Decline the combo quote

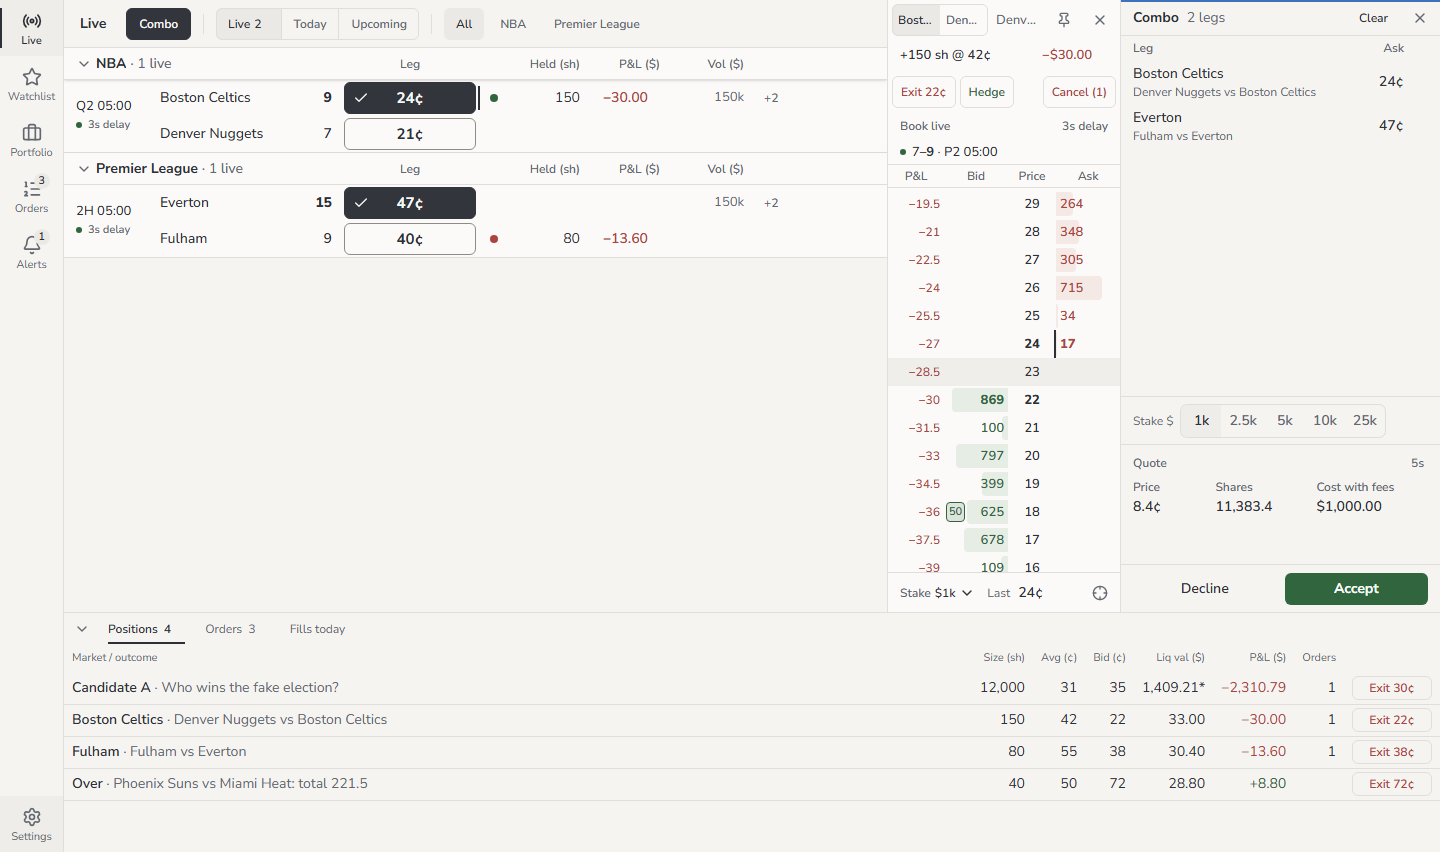coord(1205,589)
